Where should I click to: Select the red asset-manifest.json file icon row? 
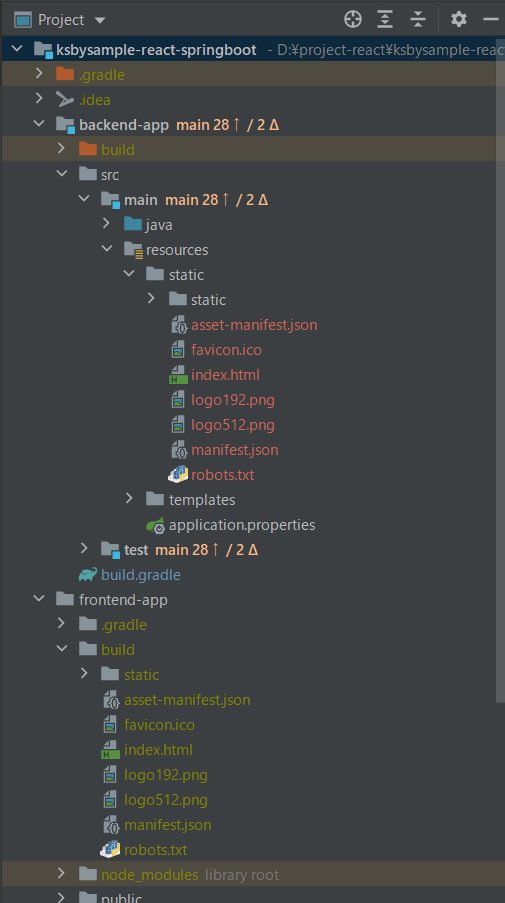180,325
